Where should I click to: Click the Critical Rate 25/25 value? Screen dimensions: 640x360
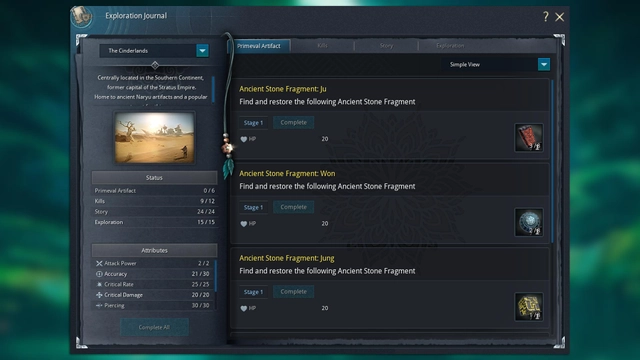(200, 284)
